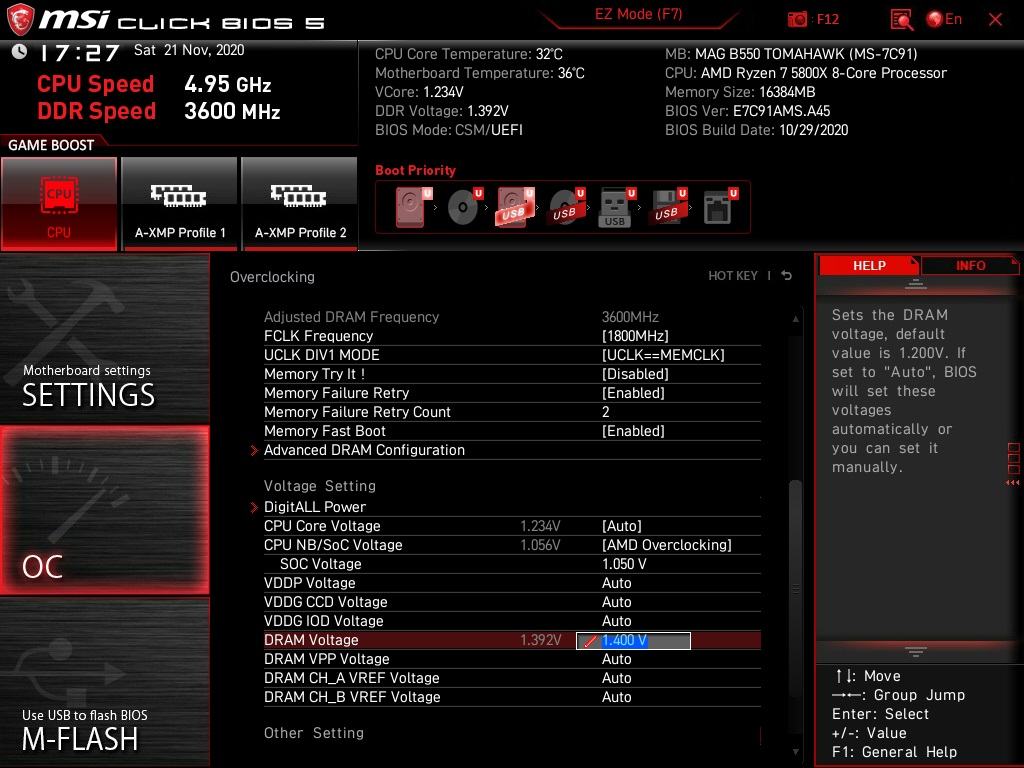Click the USB key boot priority icon

pyautogui.click(x=617, y=208)
